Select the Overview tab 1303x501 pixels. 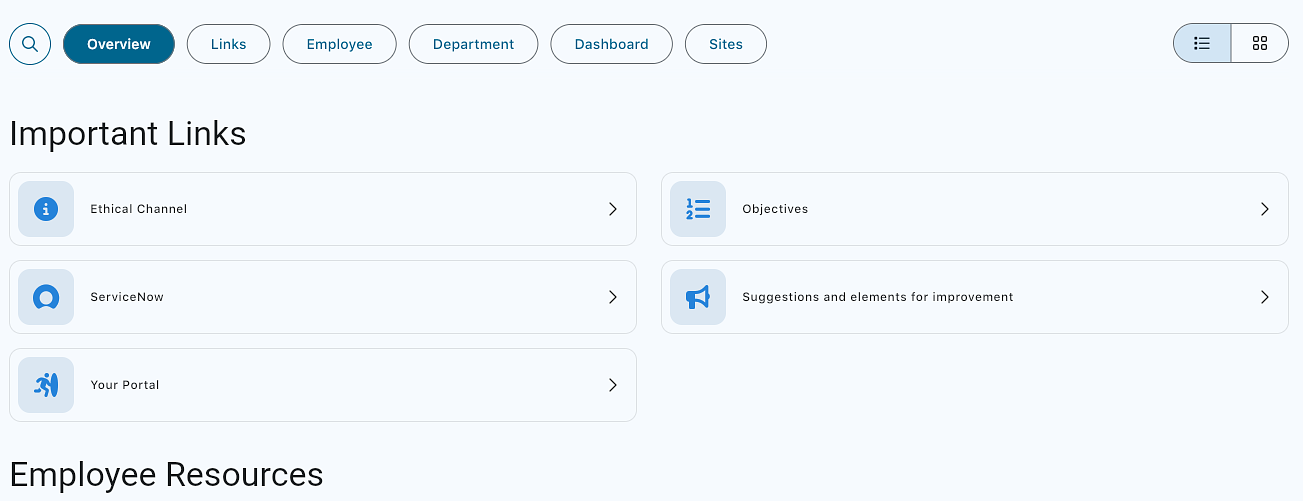pyautogui.click(x=119, y=44)
